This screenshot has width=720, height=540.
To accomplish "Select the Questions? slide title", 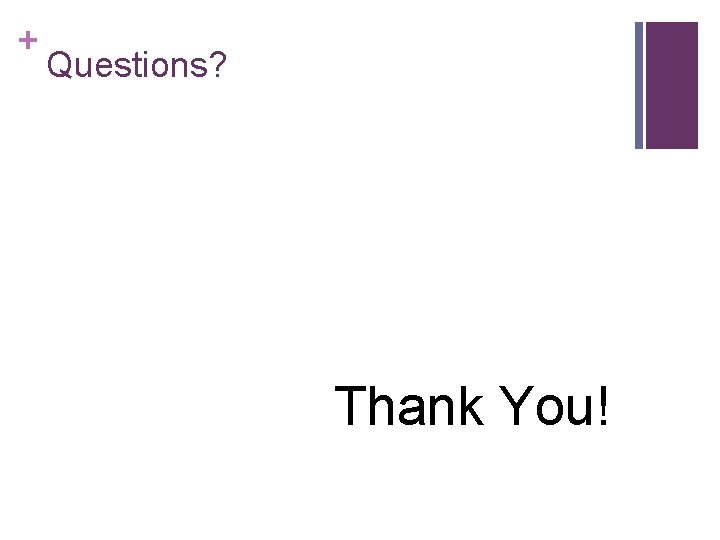I will (x=137, y=65).
